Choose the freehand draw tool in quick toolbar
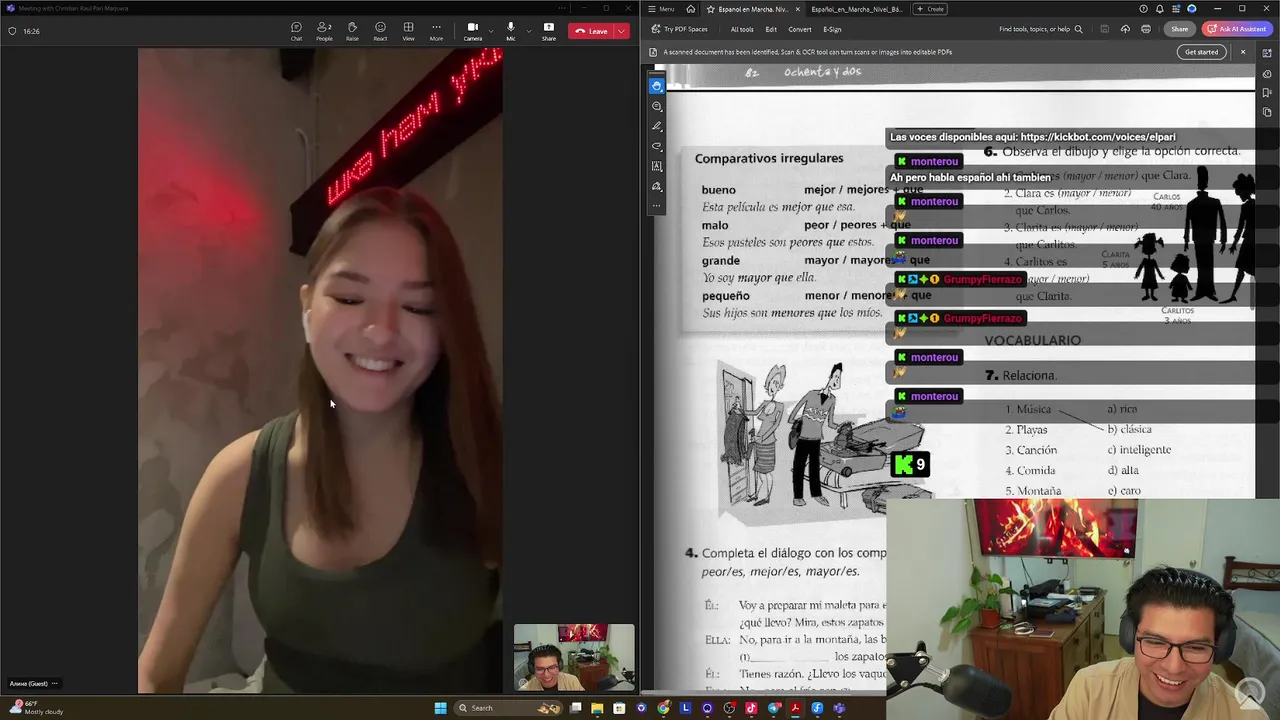The image size is (1280, 720). click(657, 146)
